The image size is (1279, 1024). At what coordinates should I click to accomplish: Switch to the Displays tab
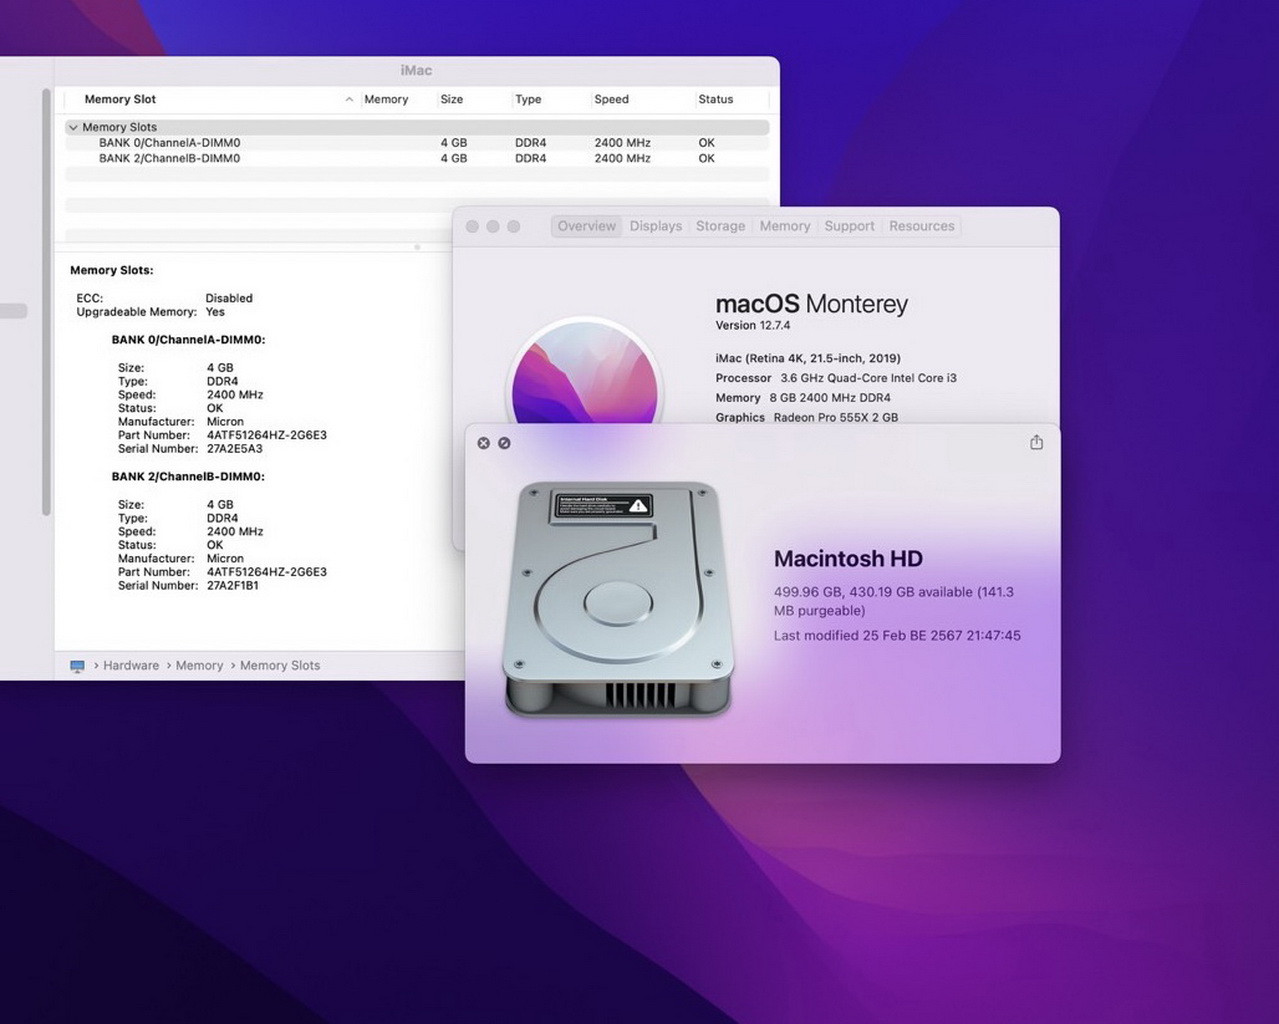[656, 226]
